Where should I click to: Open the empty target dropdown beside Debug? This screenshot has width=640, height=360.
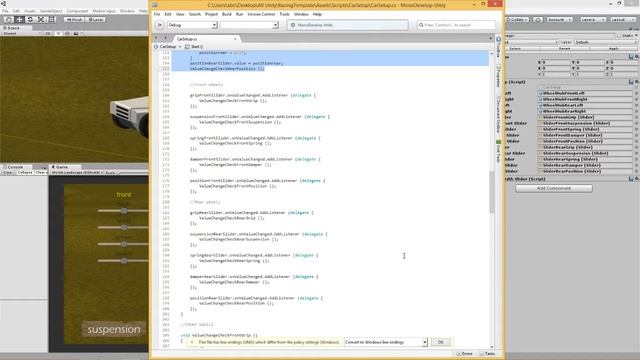tap(249, 25)
